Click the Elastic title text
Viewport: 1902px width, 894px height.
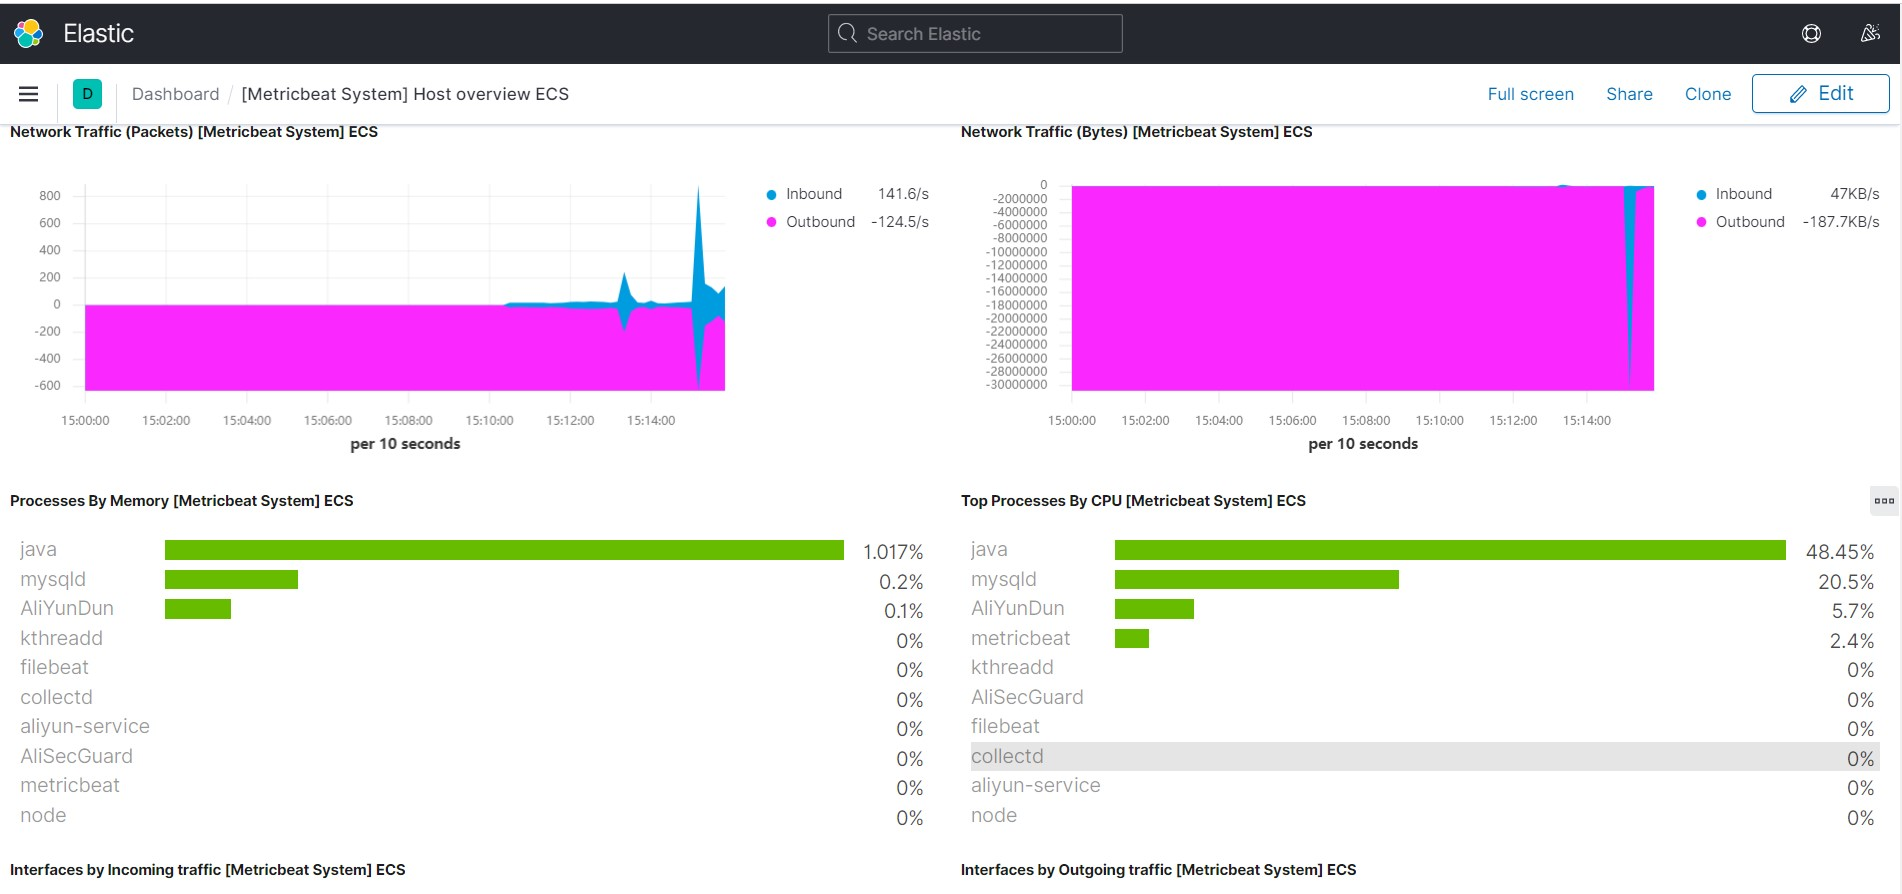click(98, 33)
